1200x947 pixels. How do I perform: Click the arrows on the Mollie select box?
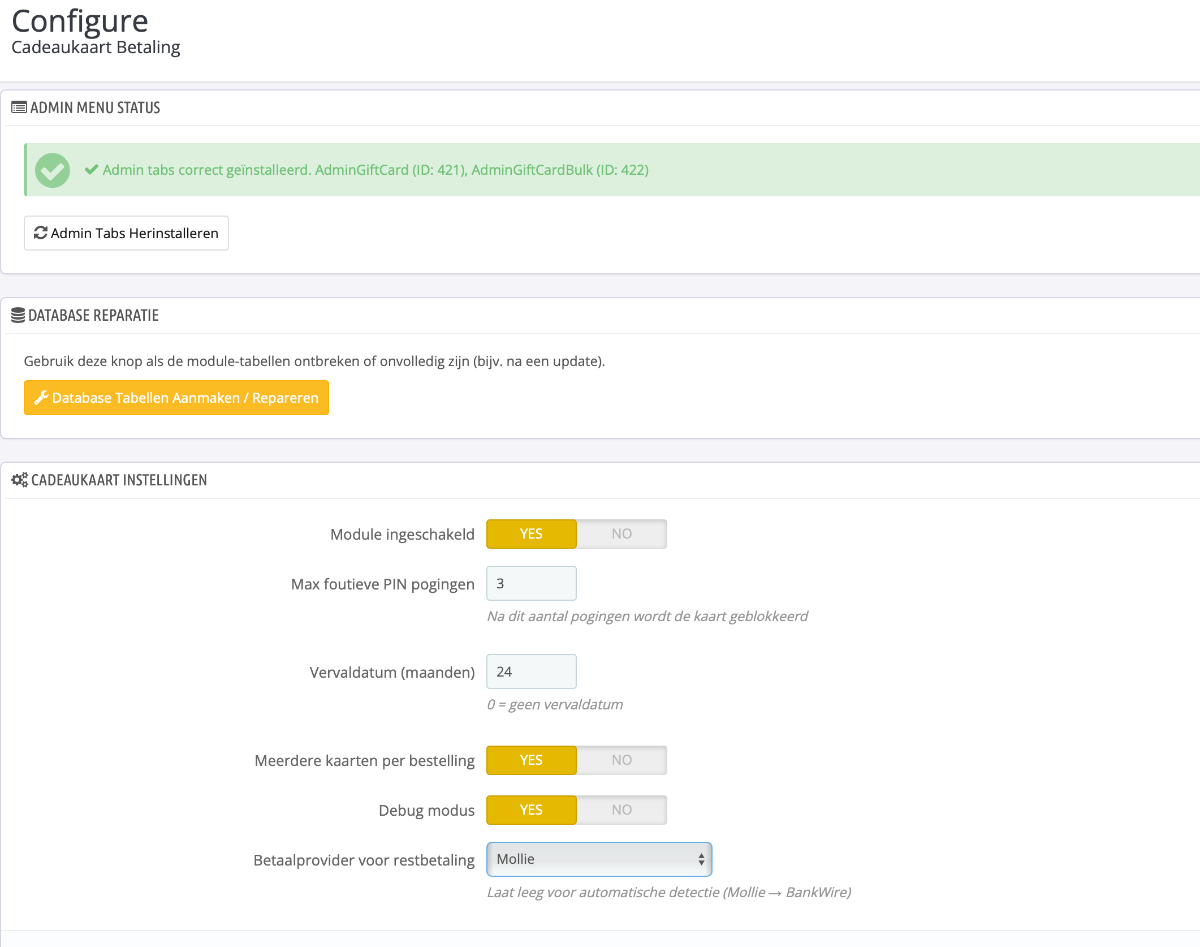(702, 859)
